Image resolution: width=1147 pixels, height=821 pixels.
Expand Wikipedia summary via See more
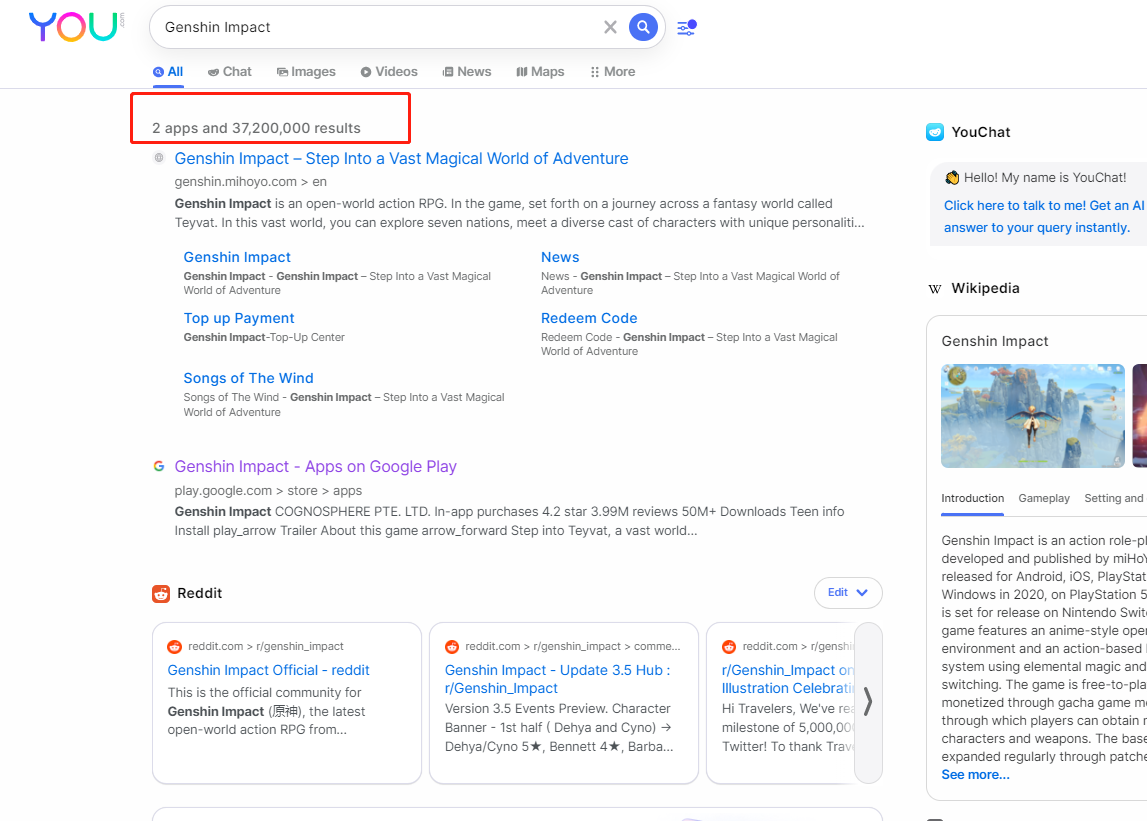pyautogui.click(x=975, y=775)
